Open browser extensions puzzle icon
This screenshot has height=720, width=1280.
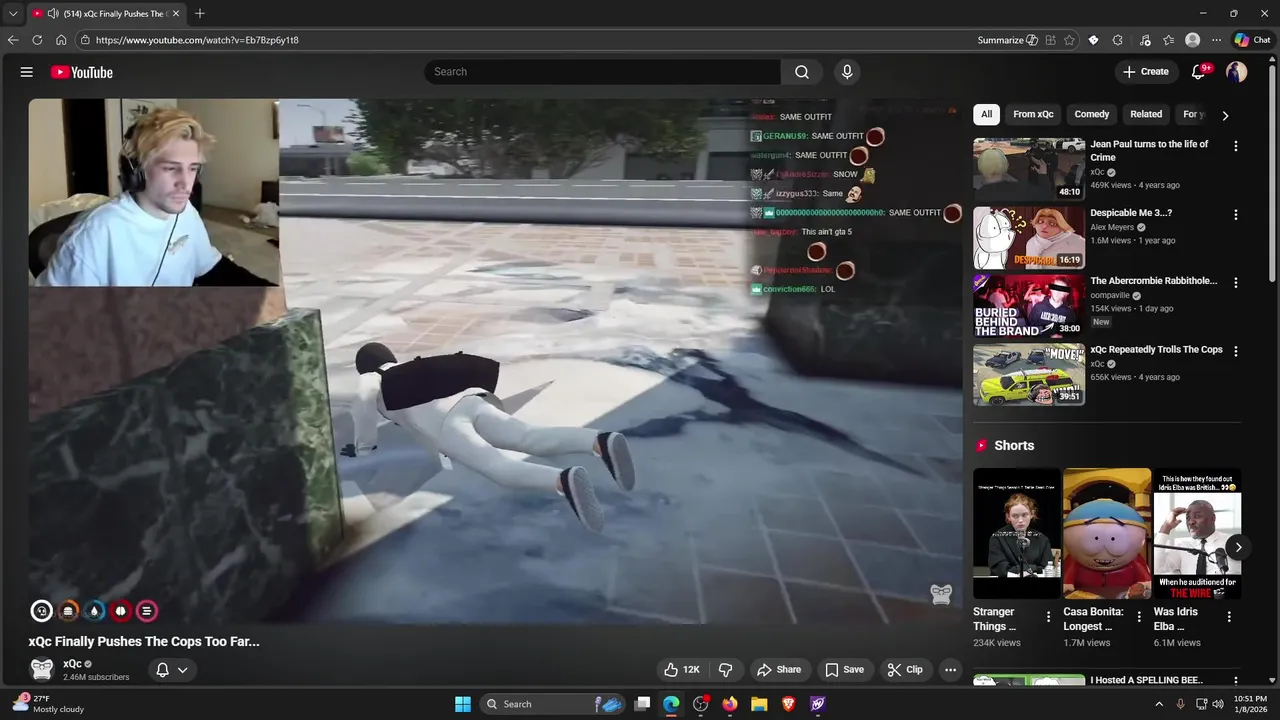pos(1117,40)
